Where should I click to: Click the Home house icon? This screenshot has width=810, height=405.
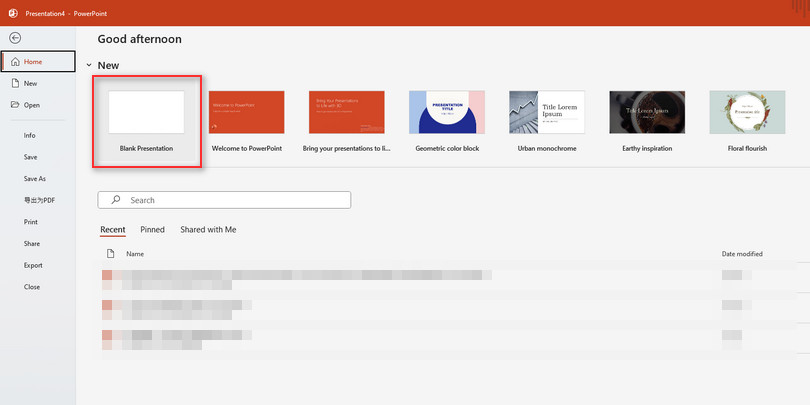click(14, 62)
